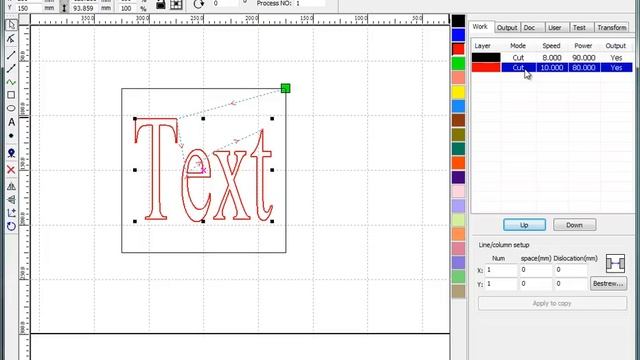
Task: Click the percent field showing 100
Action: 128,8
